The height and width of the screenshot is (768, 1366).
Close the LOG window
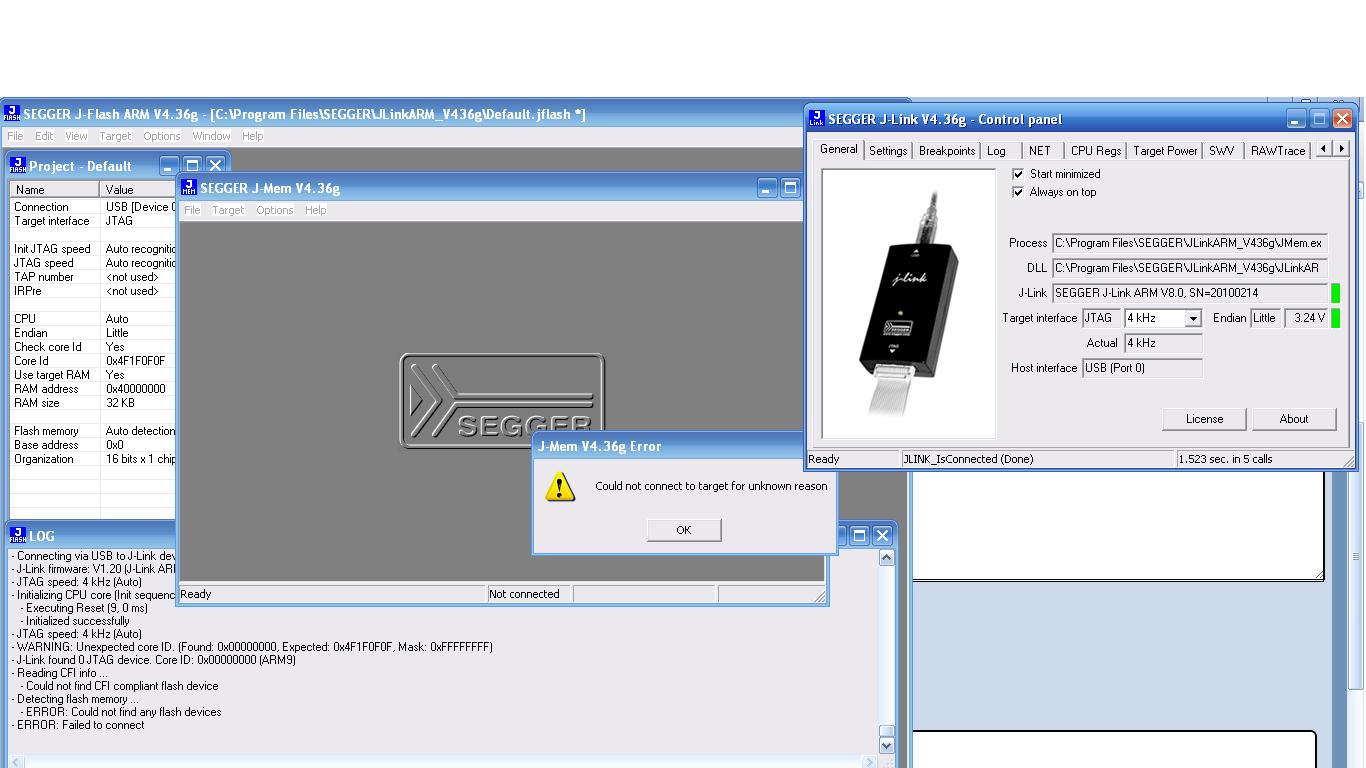[x=882, y=536]
